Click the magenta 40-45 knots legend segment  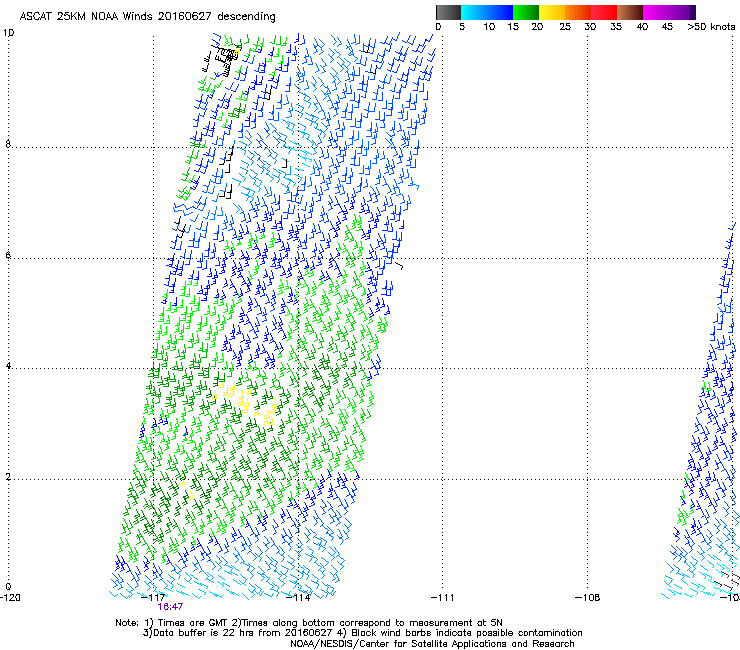tap(656, 12)
